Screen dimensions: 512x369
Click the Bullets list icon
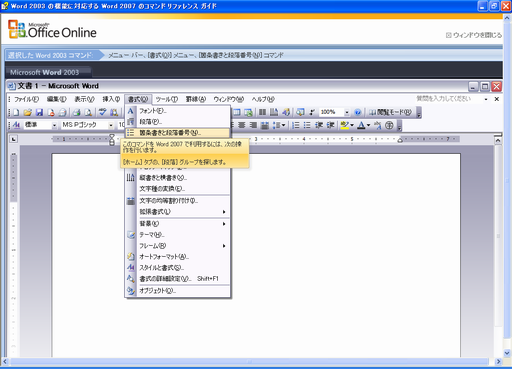[307, 125]
